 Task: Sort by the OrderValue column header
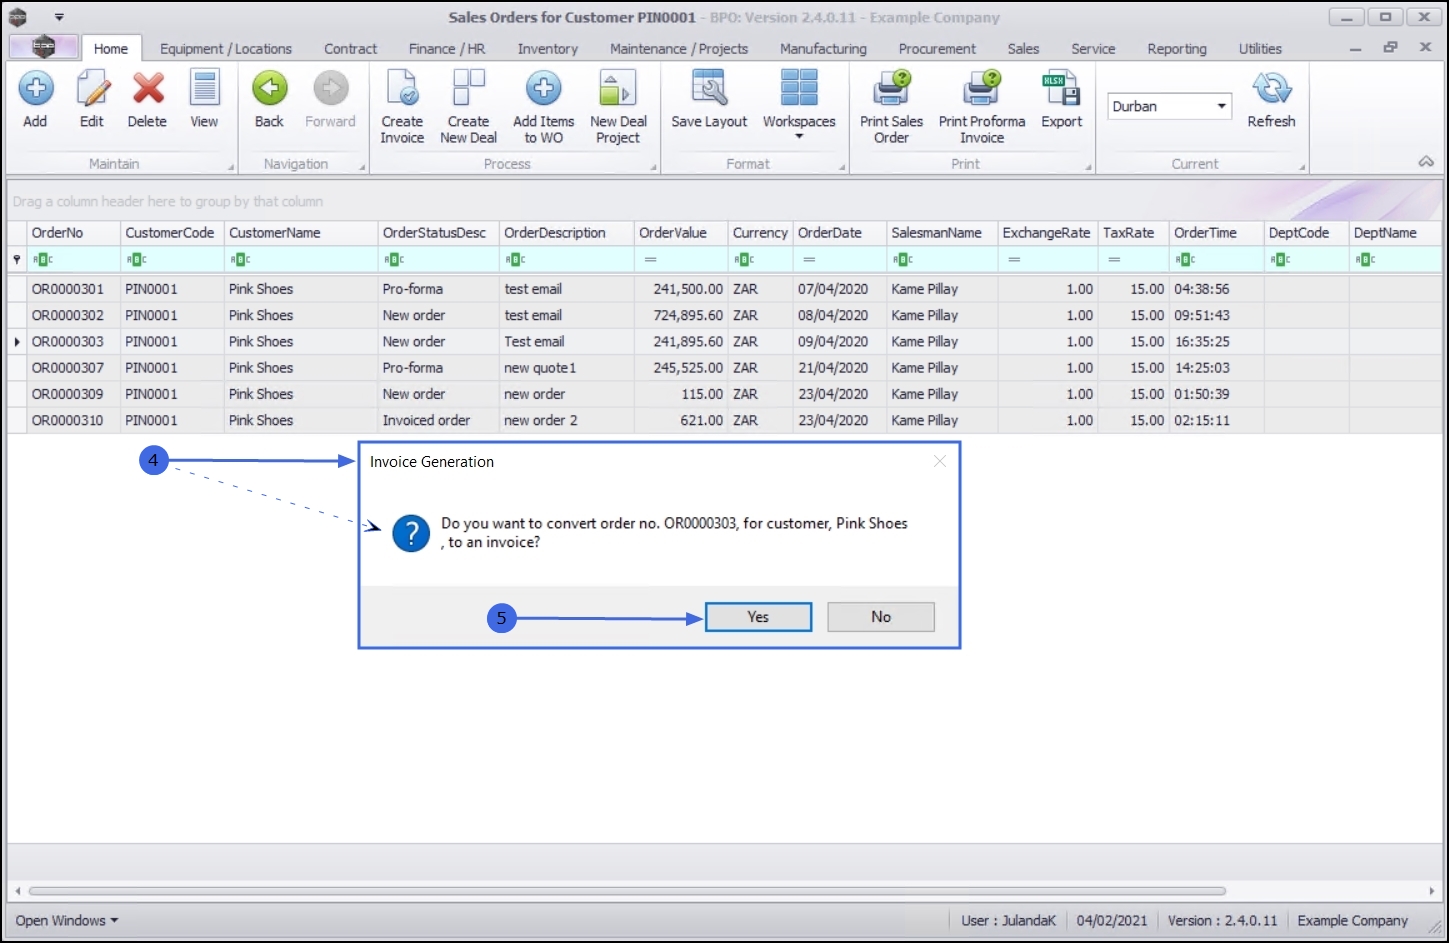(x=681, y=233)
